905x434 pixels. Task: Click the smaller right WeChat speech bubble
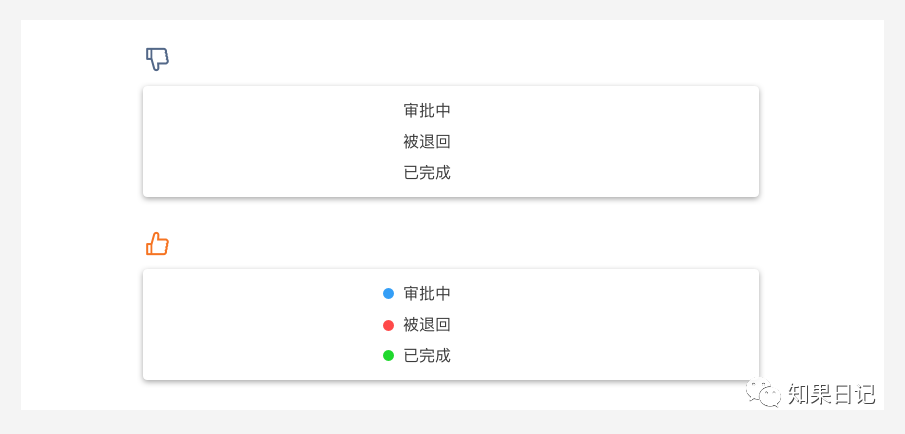point(771,397)
